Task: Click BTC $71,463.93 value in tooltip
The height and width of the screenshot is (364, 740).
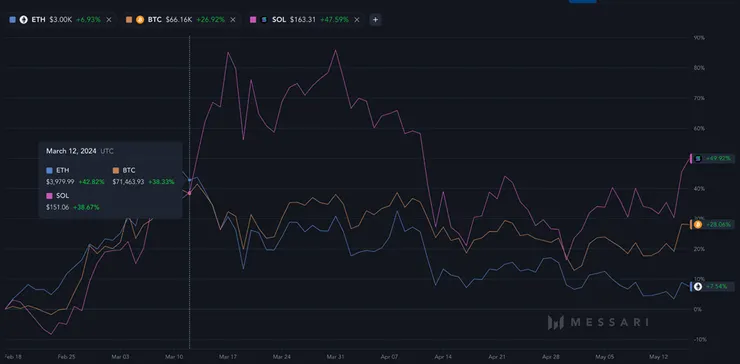Action: [128, 182]
